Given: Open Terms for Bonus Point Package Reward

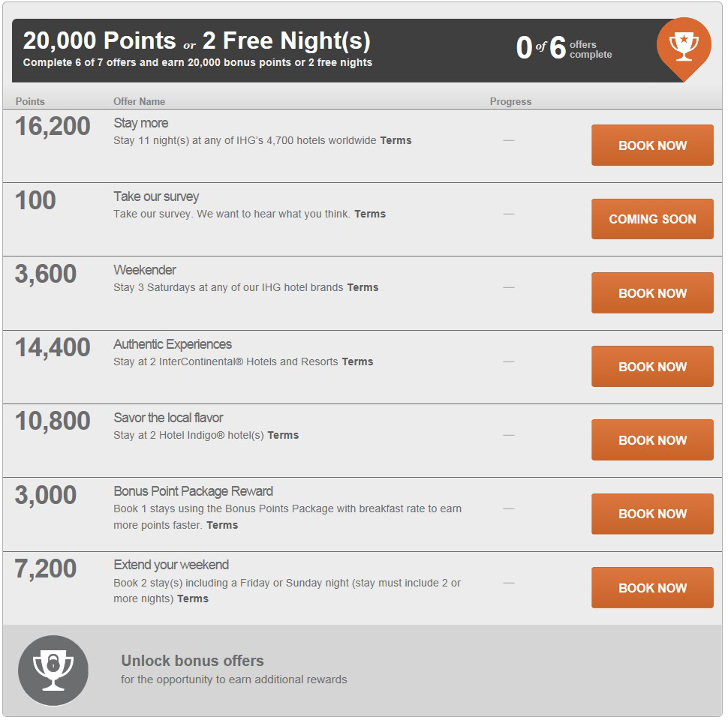Looking at the screenshot, I should [222, 525].
